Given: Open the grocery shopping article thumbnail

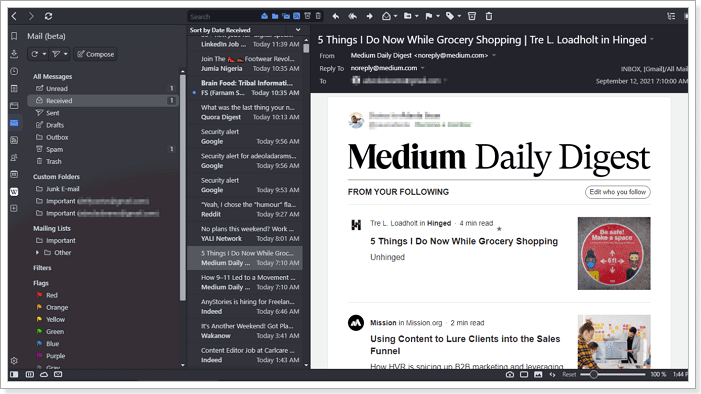Looking at the screenshot, I should [x=614, y=253].
